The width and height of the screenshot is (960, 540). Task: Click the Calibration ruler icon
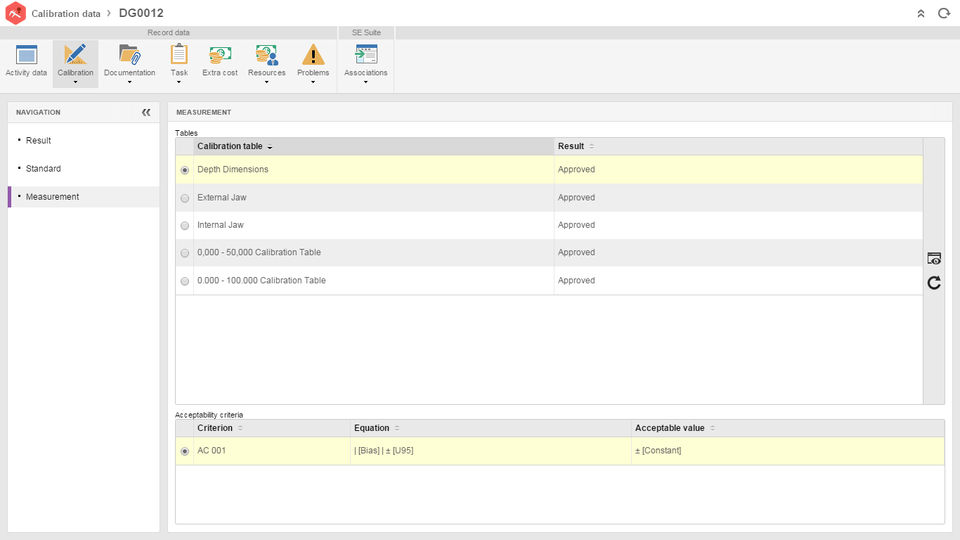click(75, 55)
